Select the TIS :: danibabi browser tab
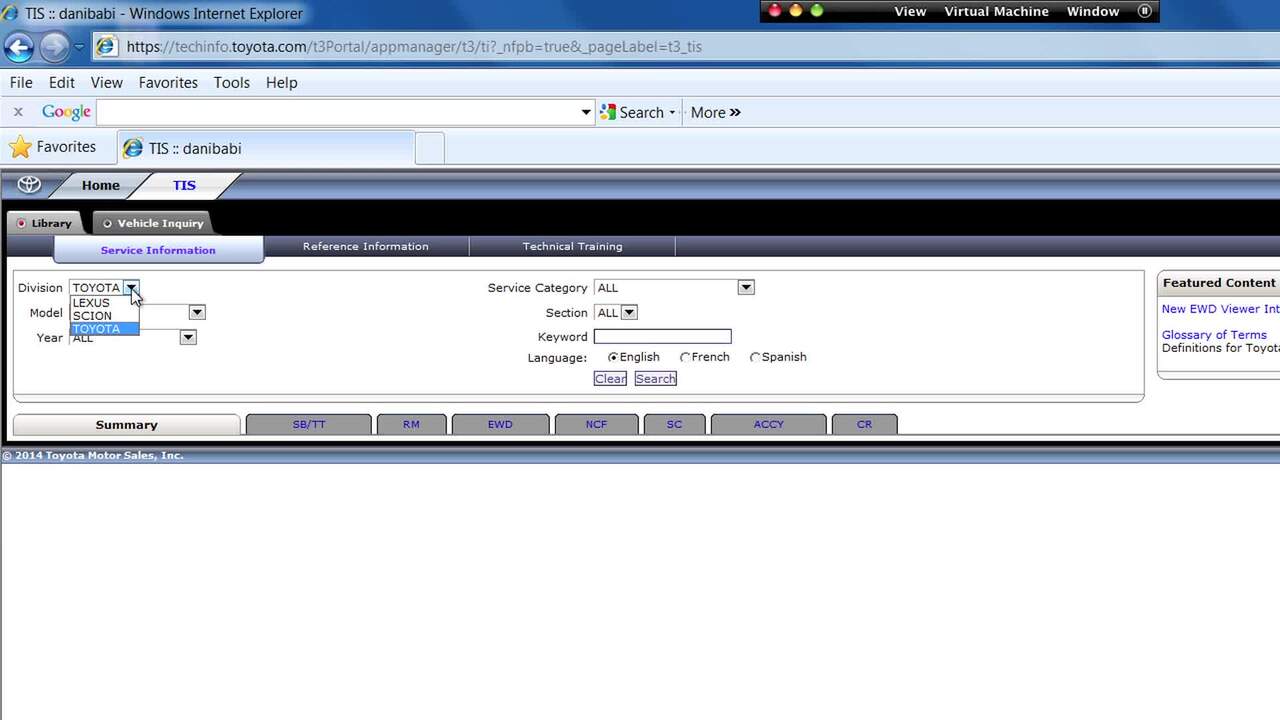 [265, 148]
